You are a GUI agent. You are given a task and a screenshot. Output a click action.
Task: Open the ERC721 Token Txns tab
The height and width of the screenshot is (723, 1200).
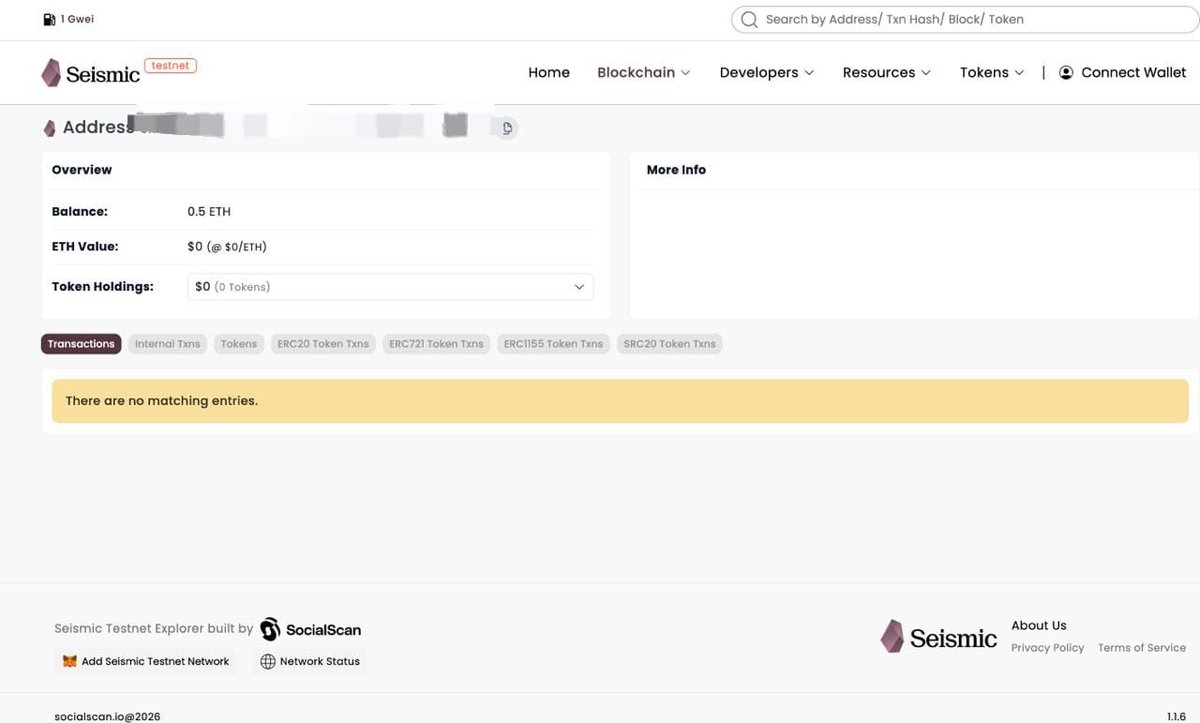pos(436,343)
